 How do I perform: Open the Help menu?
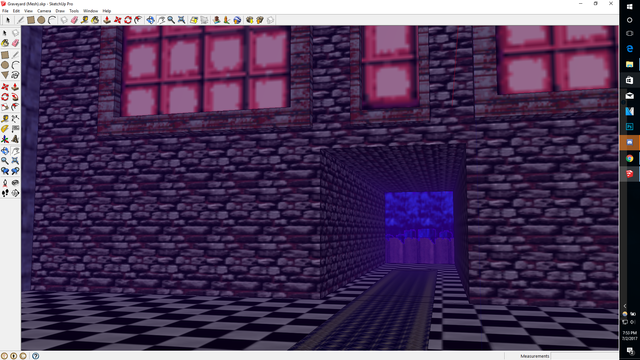107,11
